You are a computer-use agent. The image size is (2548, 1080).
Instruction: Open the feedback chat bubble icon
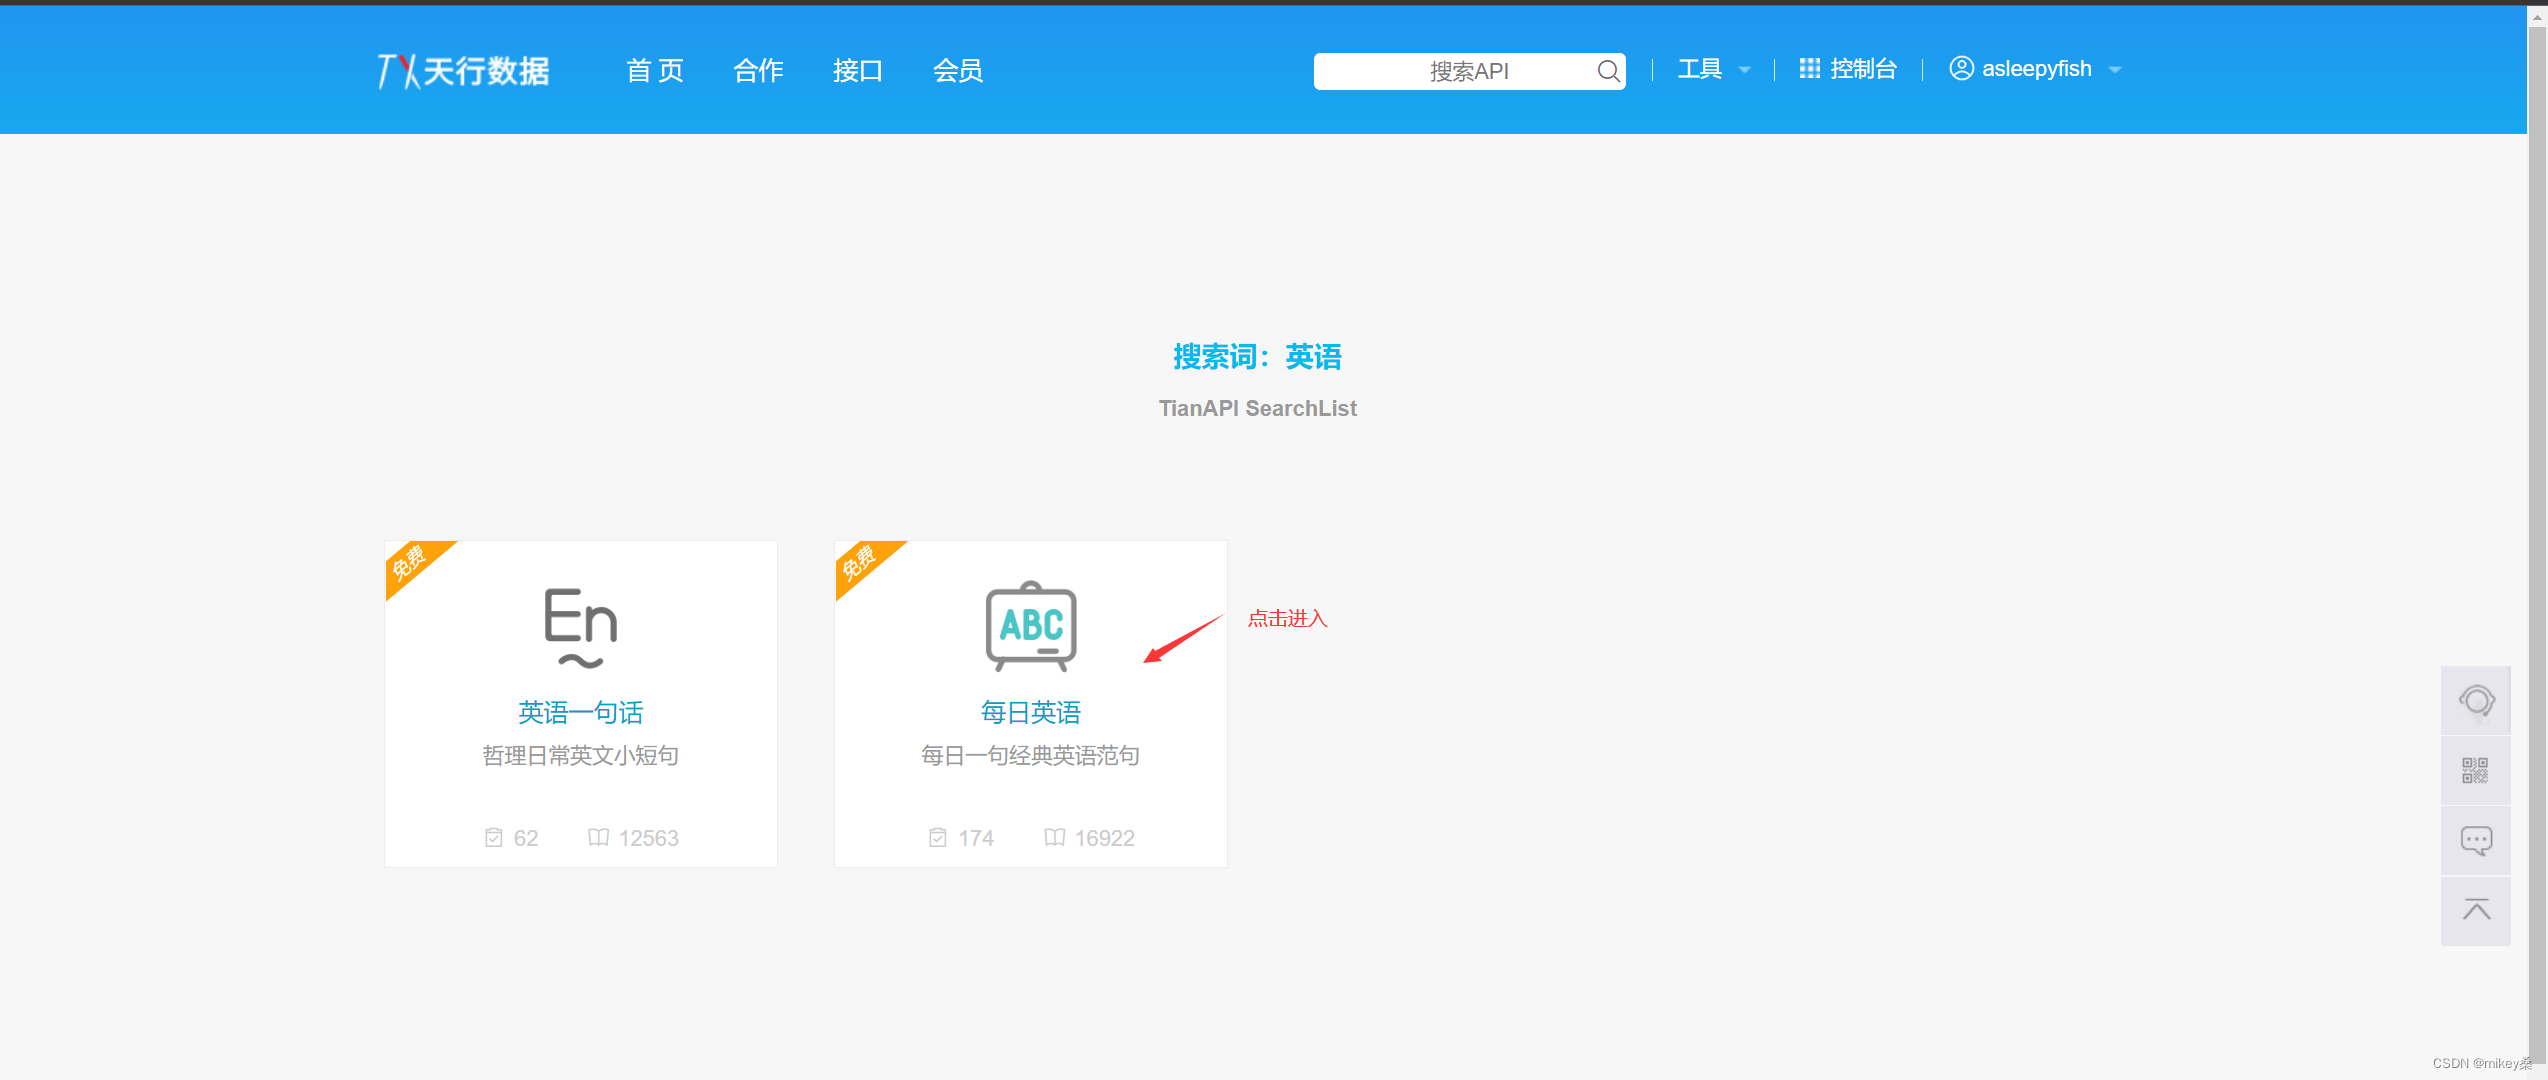[2476, 841]
